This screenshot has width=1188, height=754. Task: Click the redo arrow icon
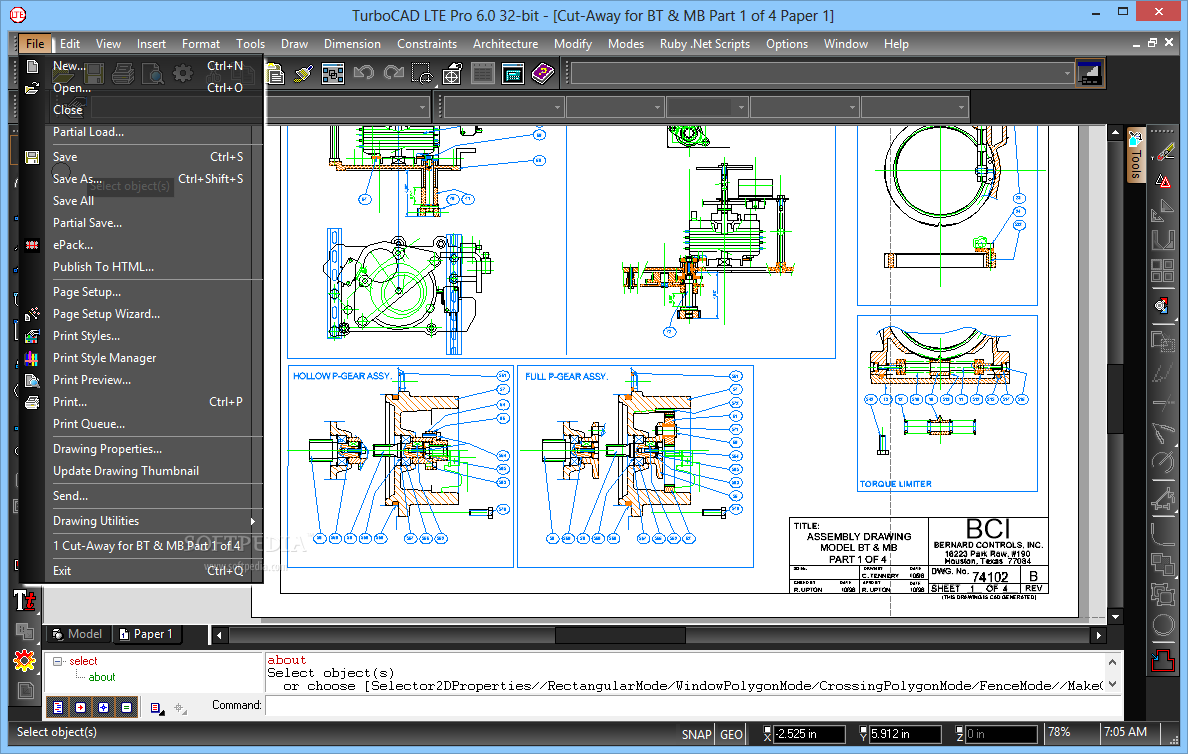click(x=393, y=74)
